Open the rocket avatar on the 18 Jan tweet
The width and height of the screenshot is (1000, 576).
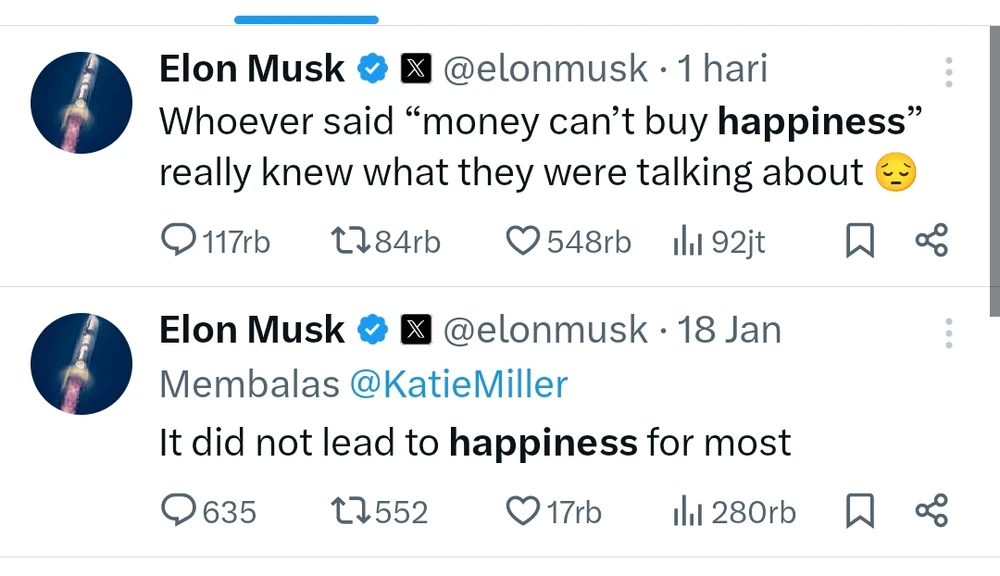point(81,363)
